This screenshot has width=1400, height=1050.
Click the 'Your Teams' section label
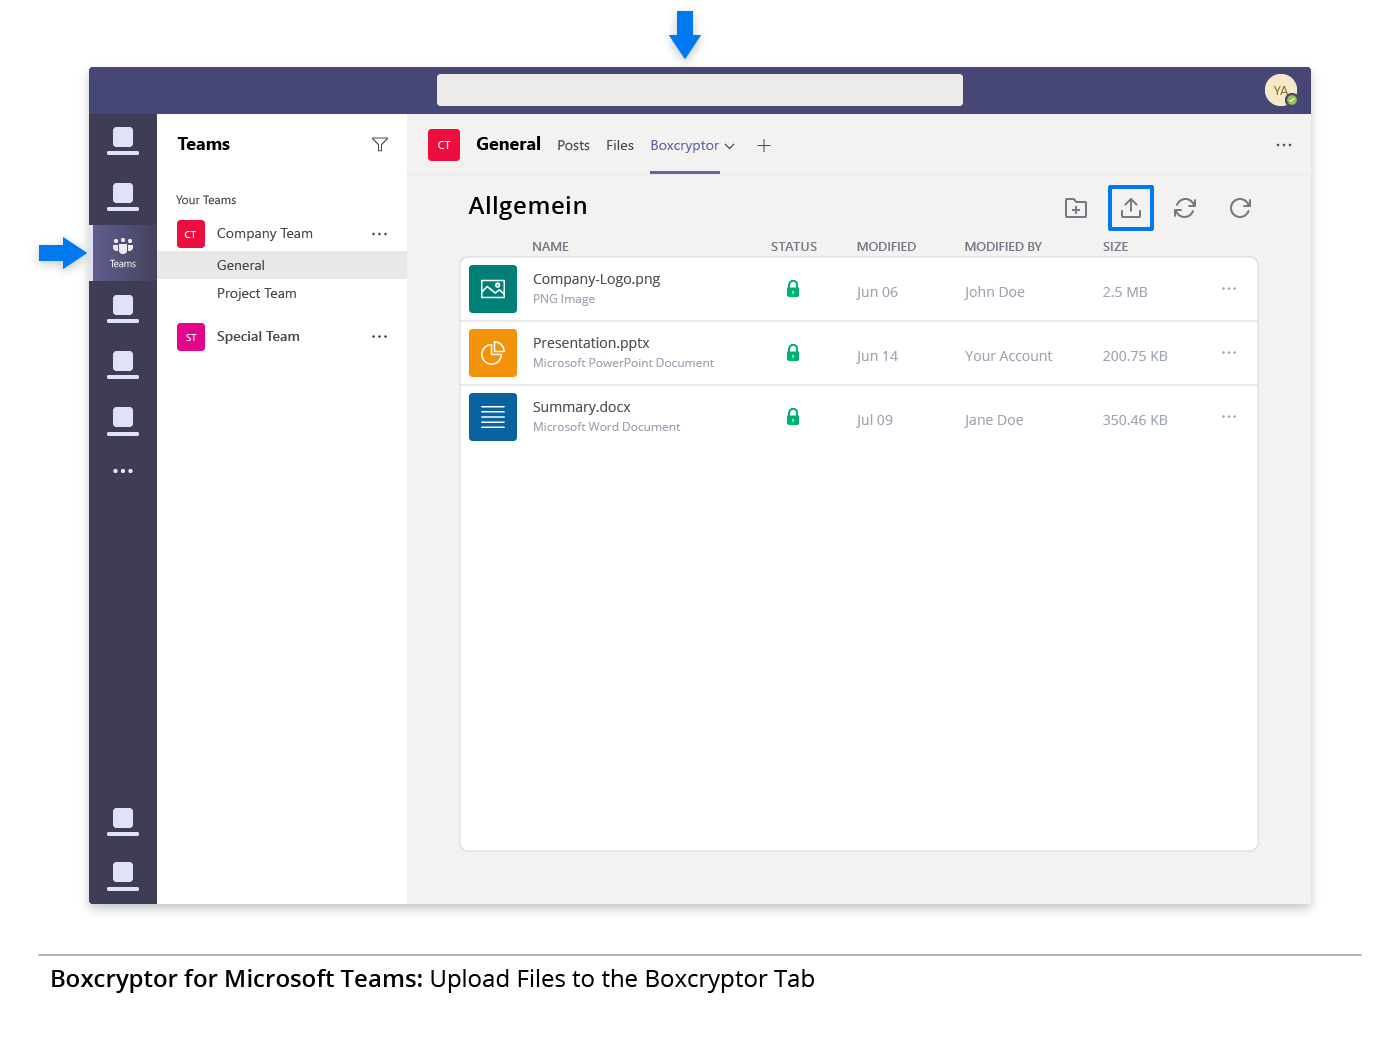[x=206, y=200]
